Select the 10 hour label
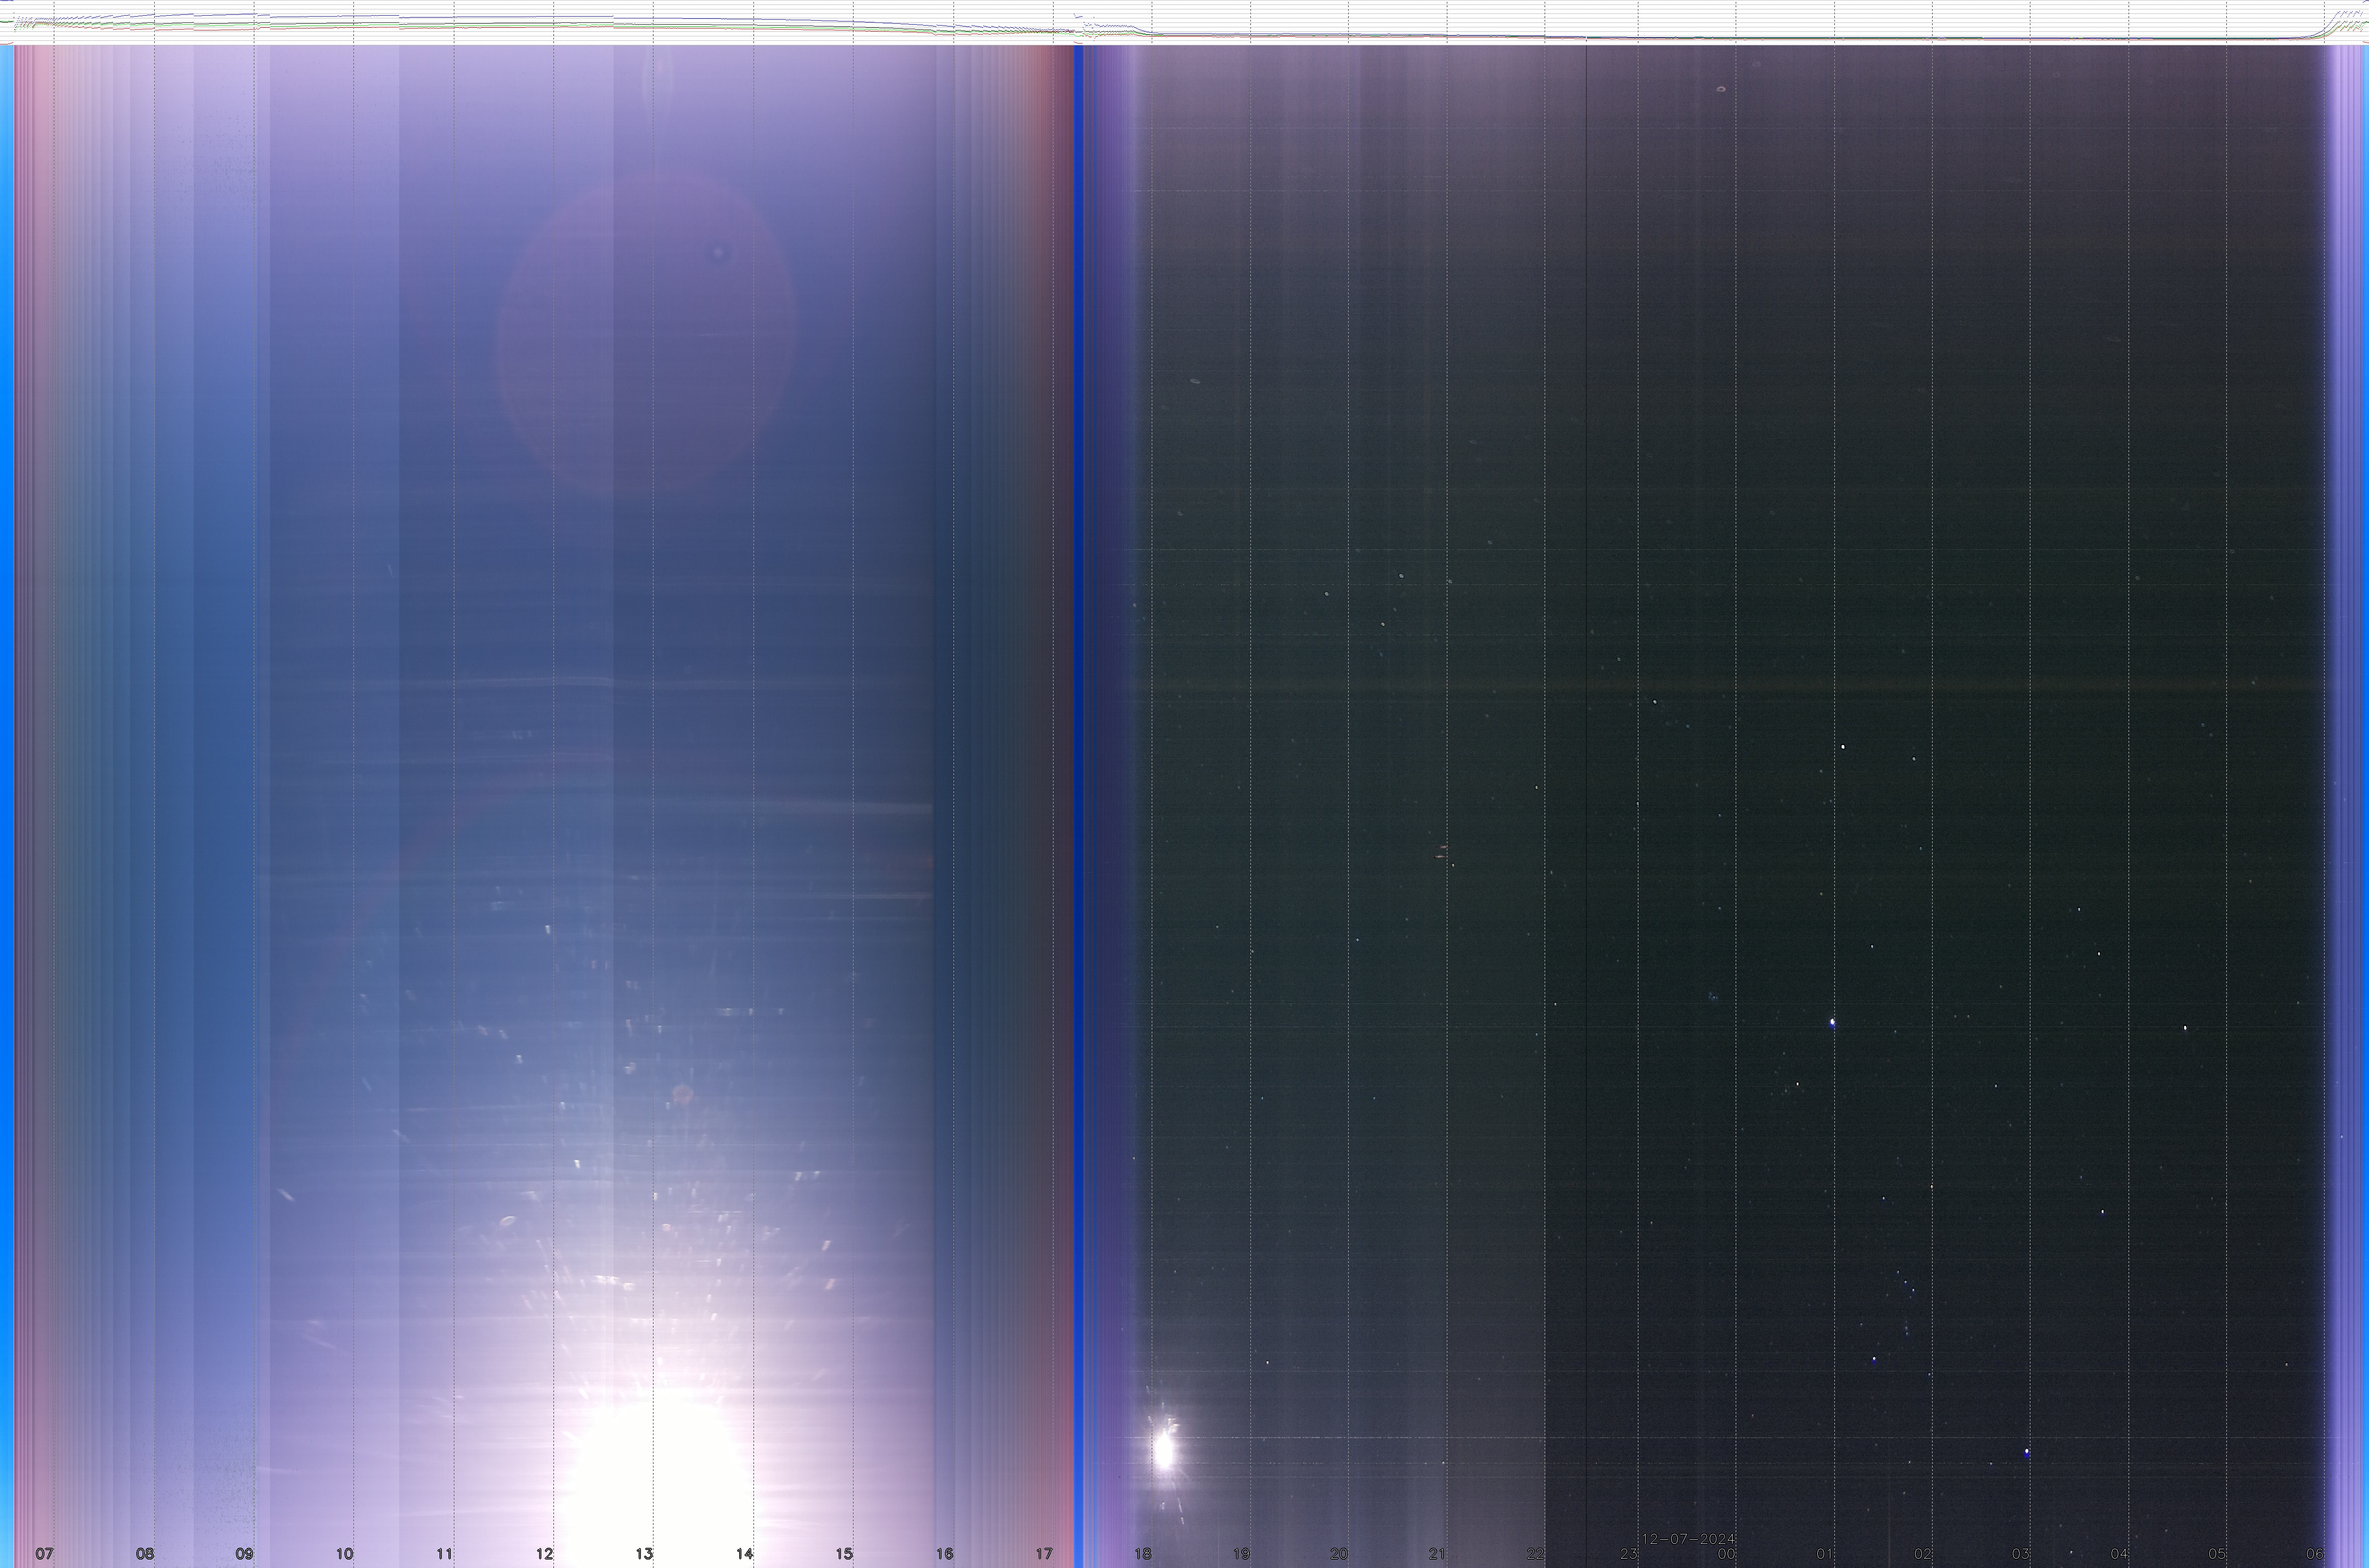Image resolution: width=2369 pixels, height=1568 pixels. 344,1553
